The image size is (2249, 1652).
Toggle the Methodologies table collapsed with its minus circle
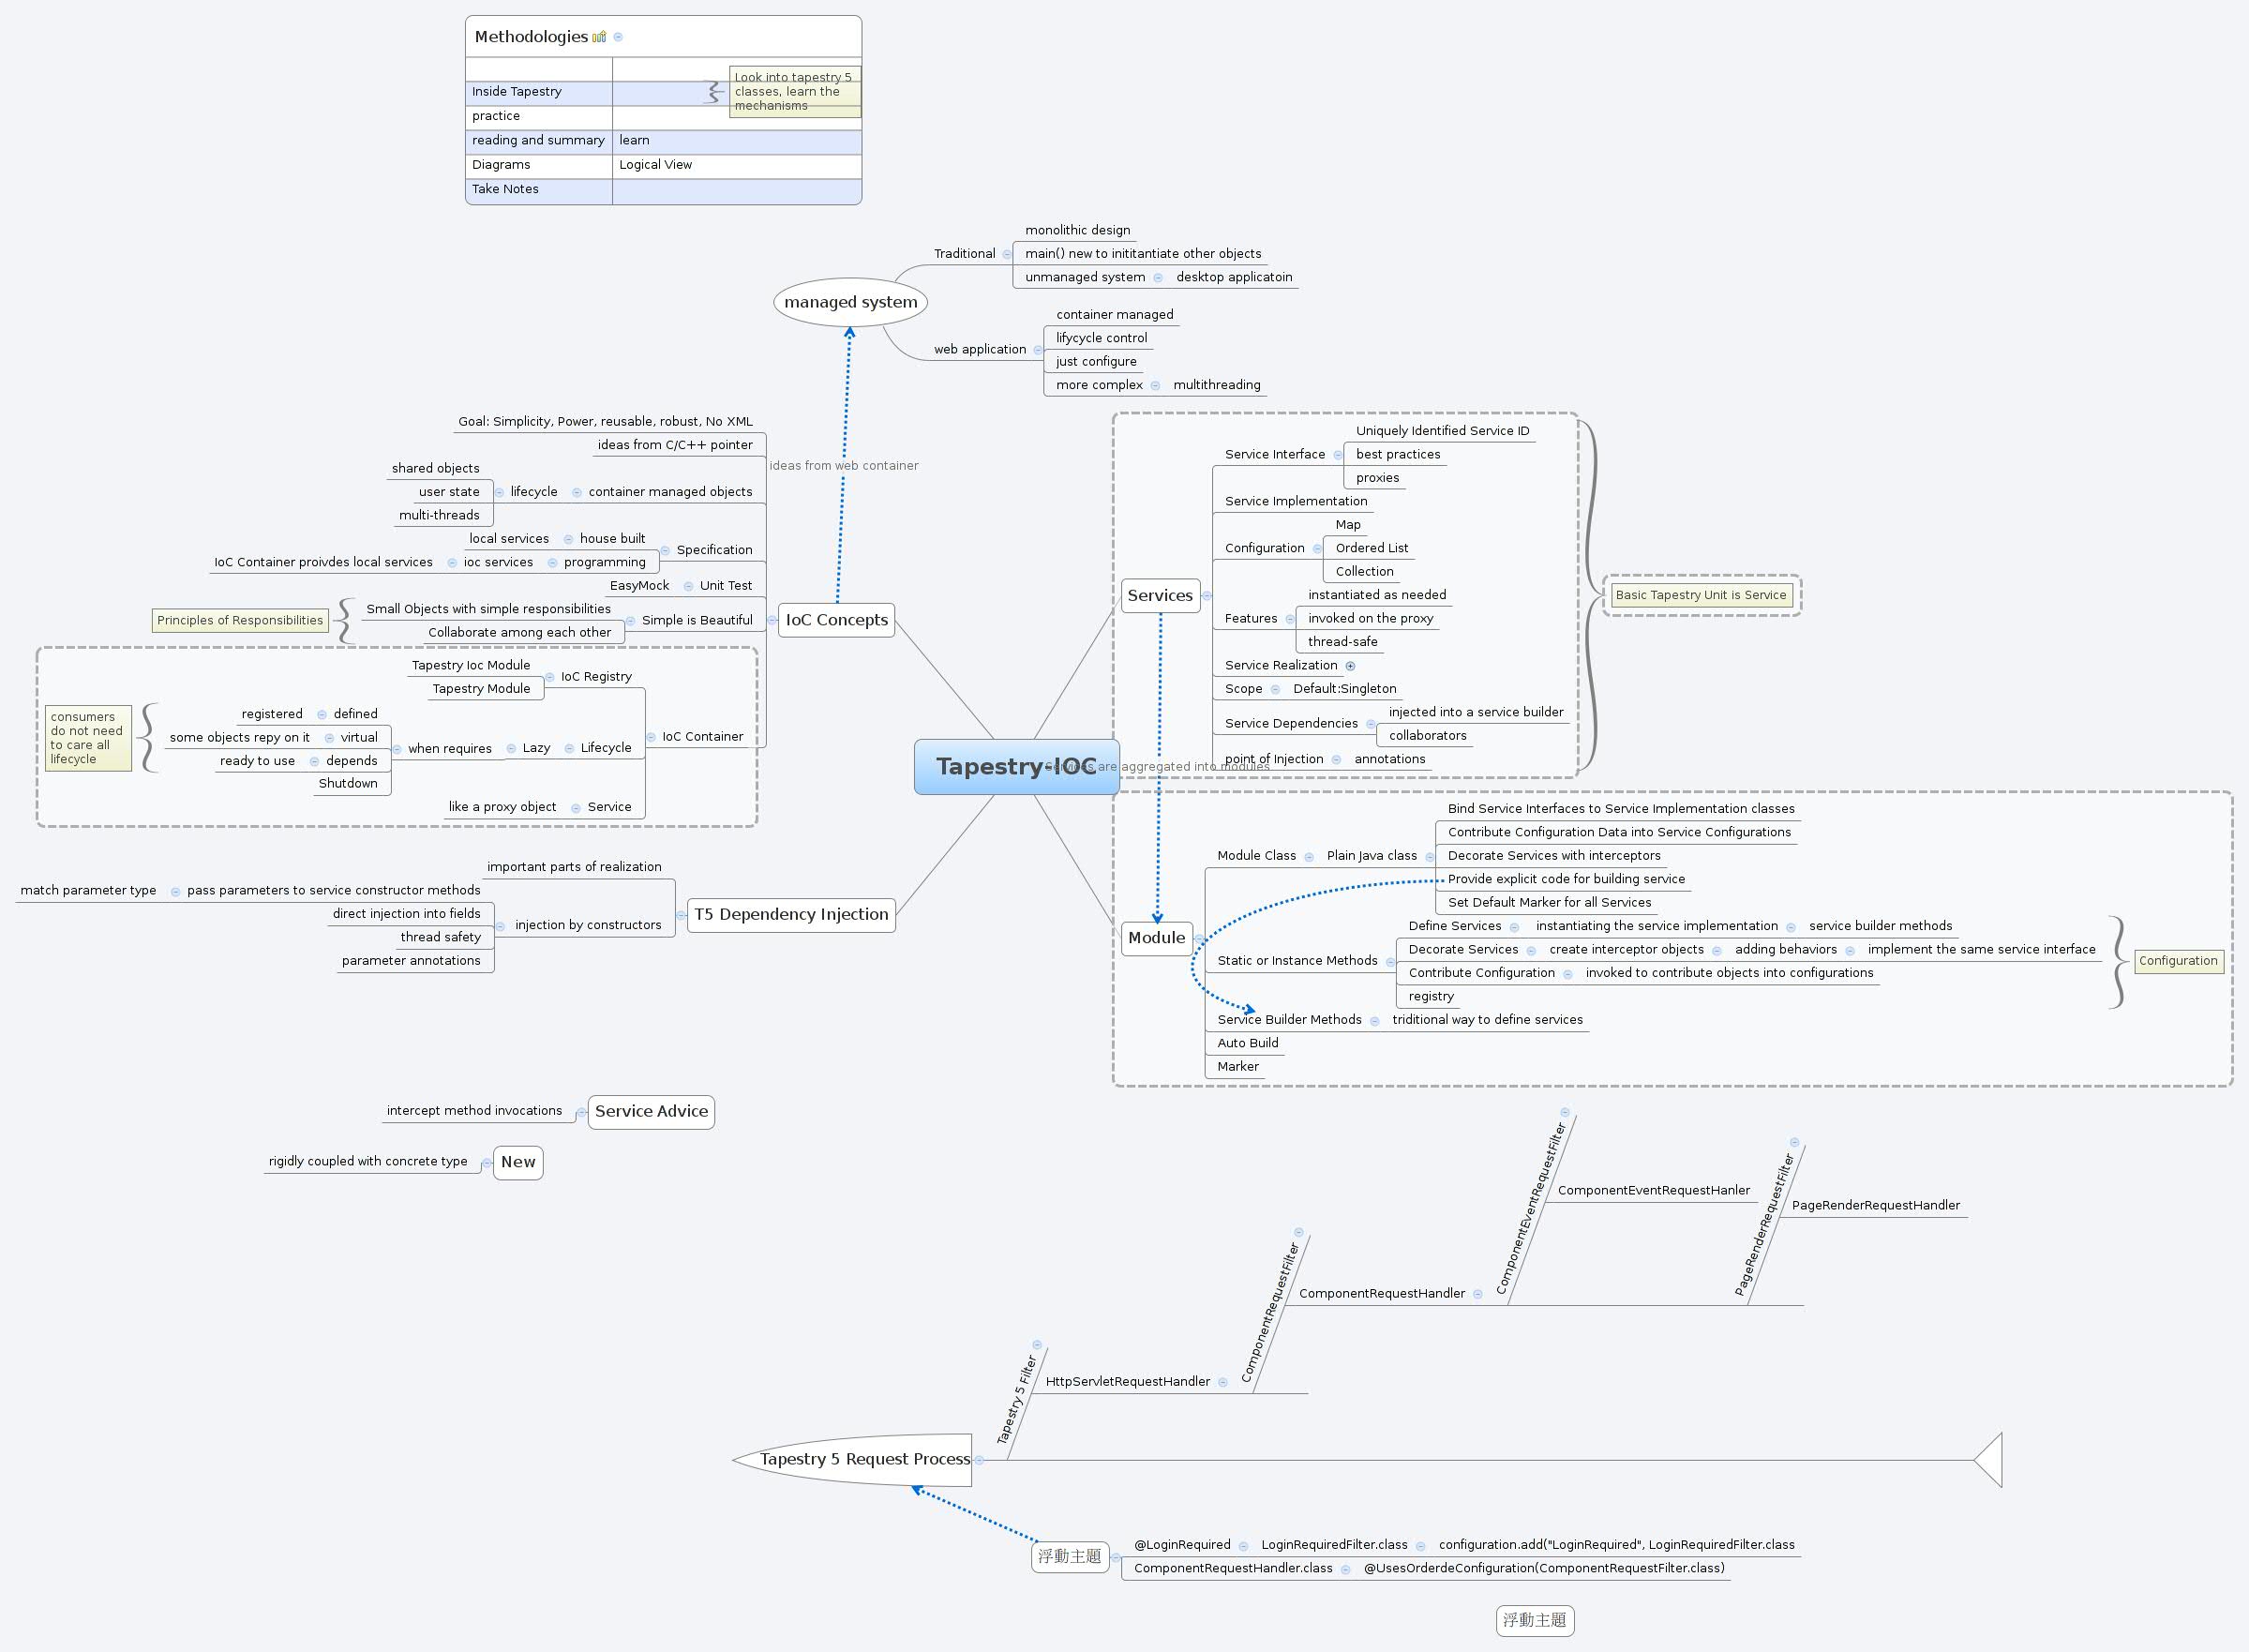pyautogui.click(x=619, y=38)
